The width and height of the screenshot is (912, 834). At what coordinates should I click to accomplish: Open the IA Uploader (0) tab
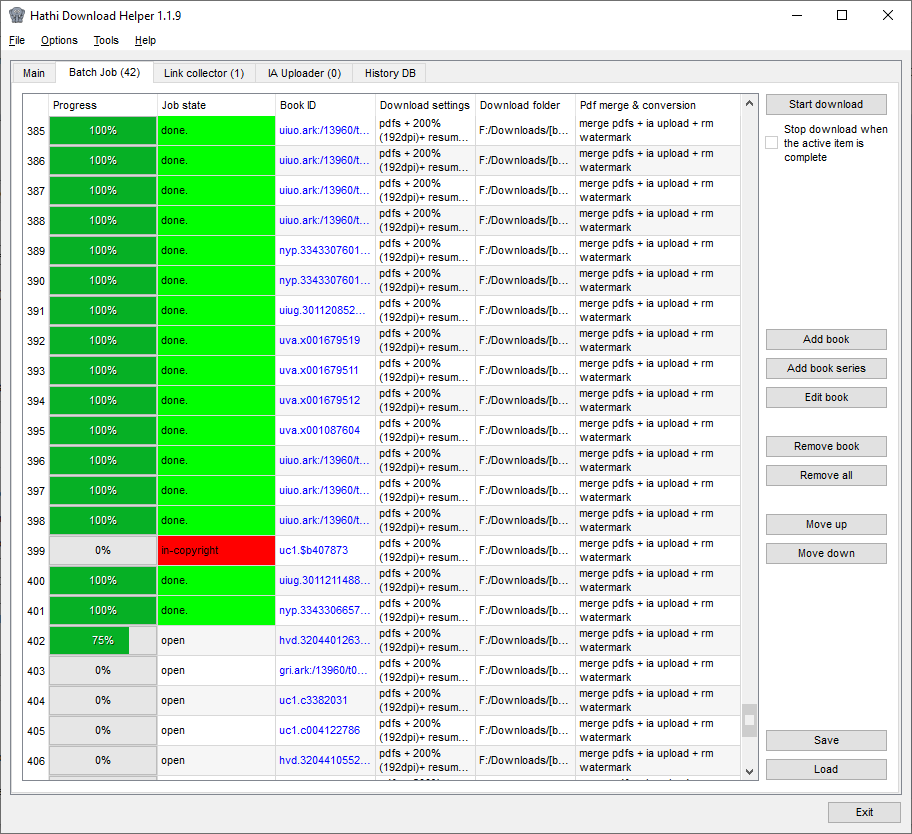coord(304,73)
